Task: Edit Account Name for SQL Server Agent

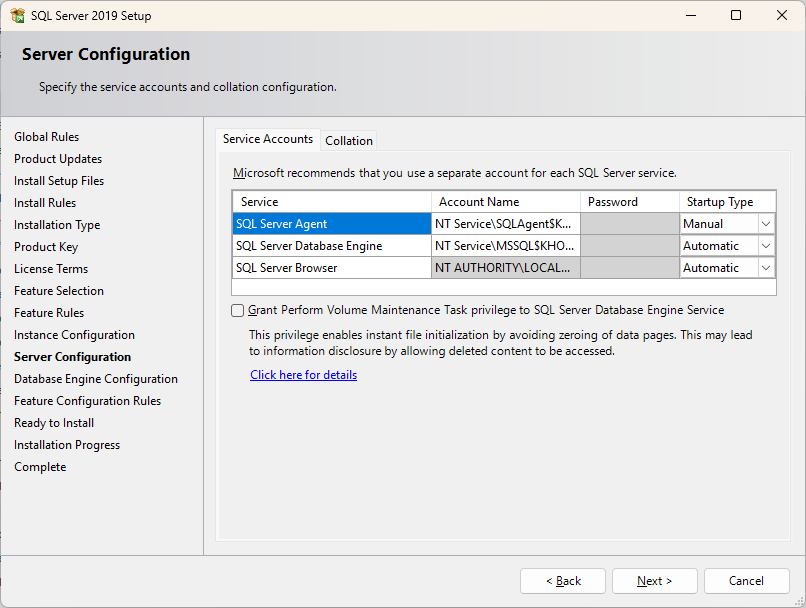Action: 506,224
